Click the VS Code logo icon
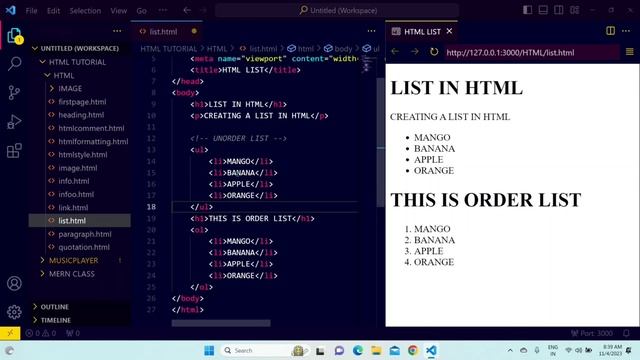 (11, 10)
